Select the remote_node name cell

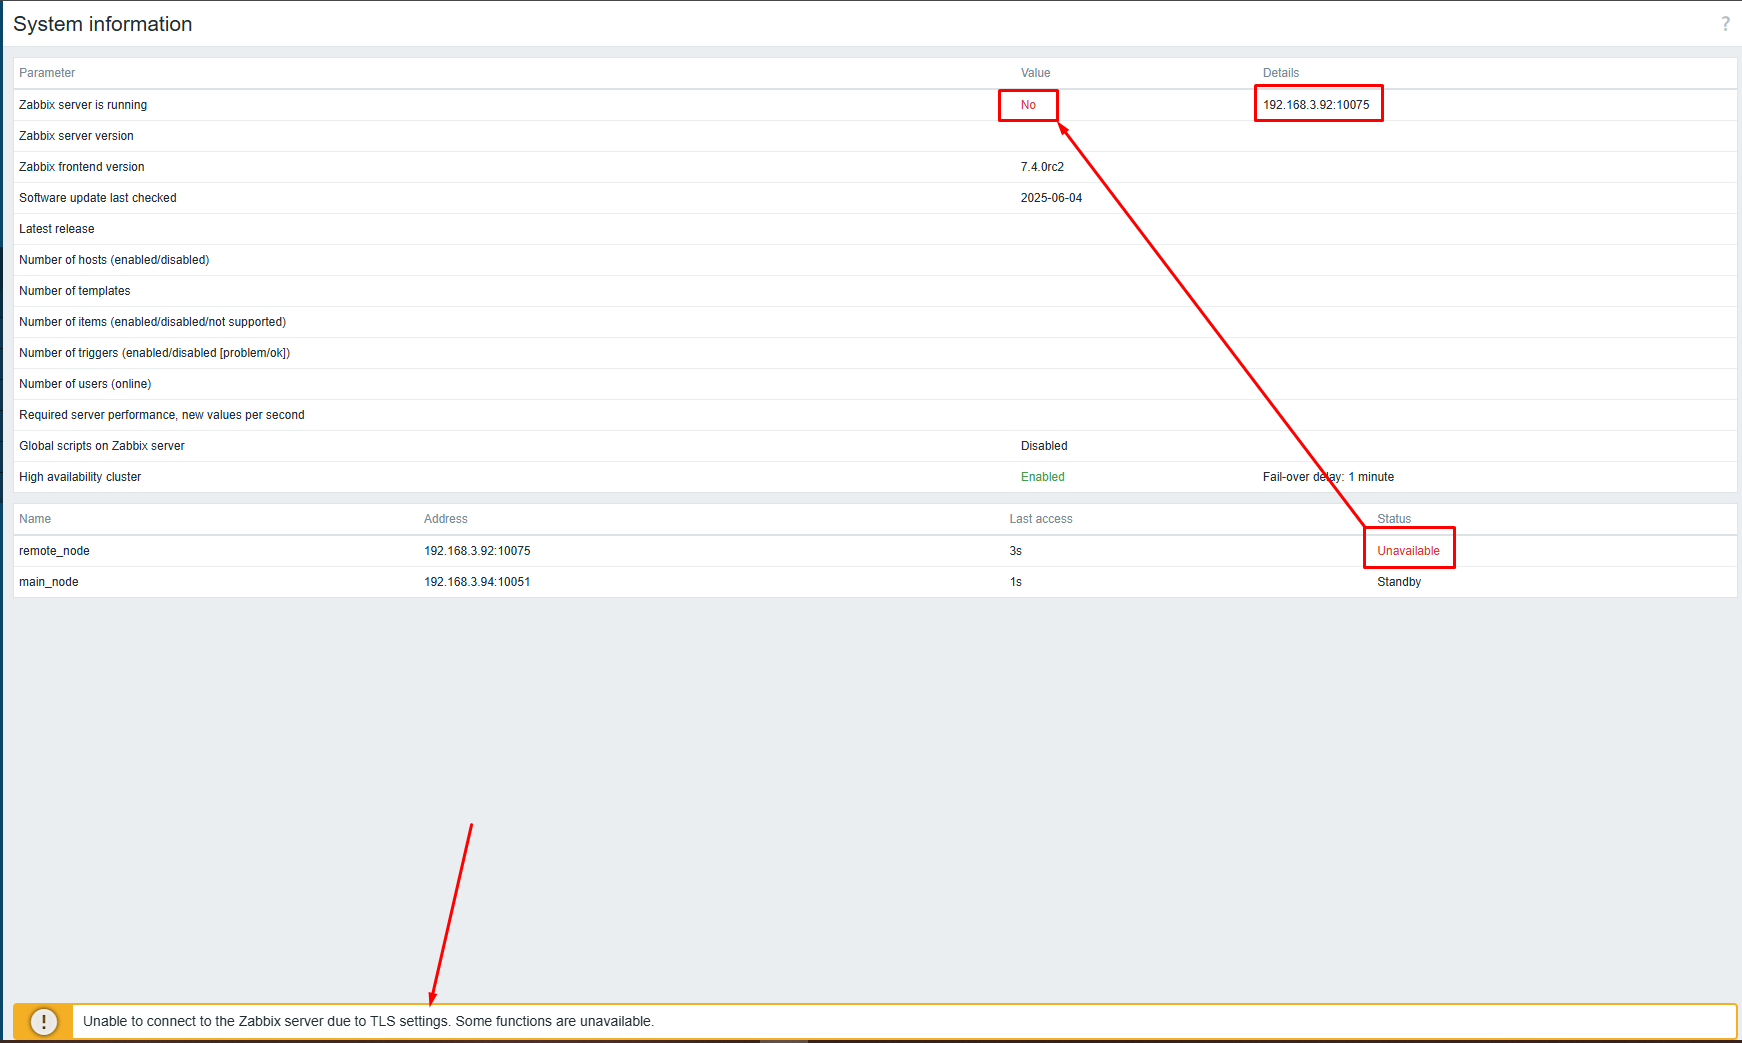(x=54, y=551)
